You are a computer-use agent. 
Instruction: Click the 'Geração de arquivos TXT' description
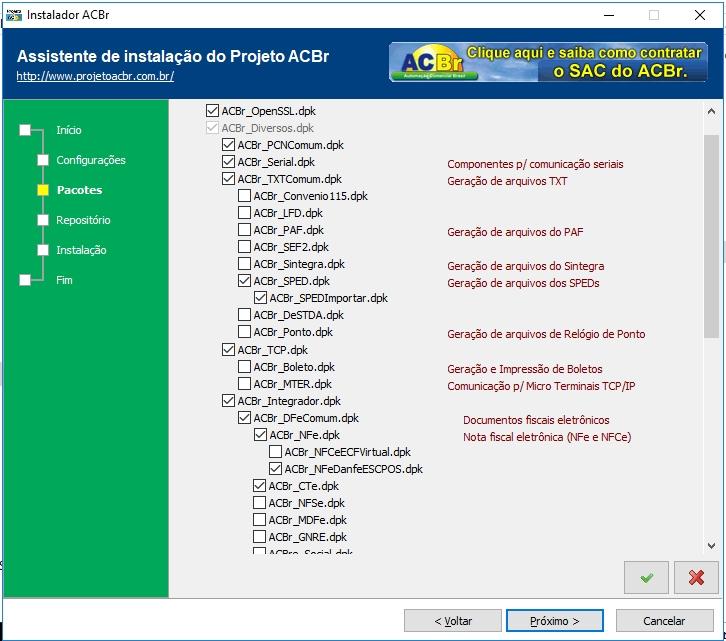(x=507, y=181)
